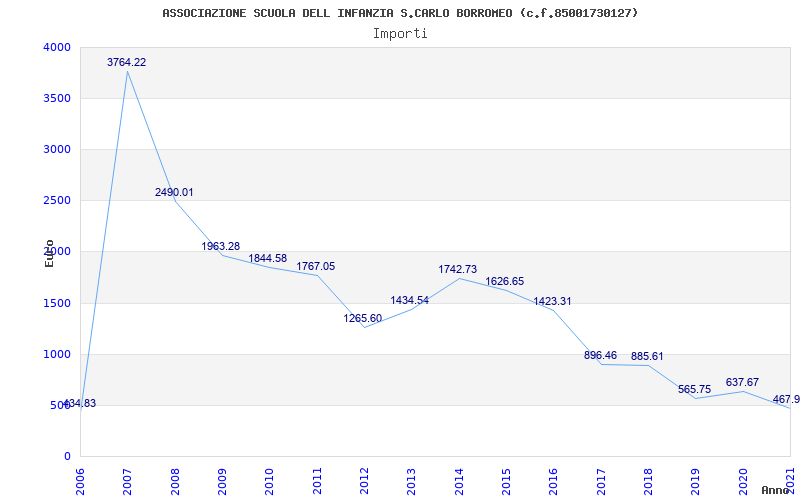This screenshot has width=800, height=500.
Task: Click data label 565.75
Action: tap(694, 390)
